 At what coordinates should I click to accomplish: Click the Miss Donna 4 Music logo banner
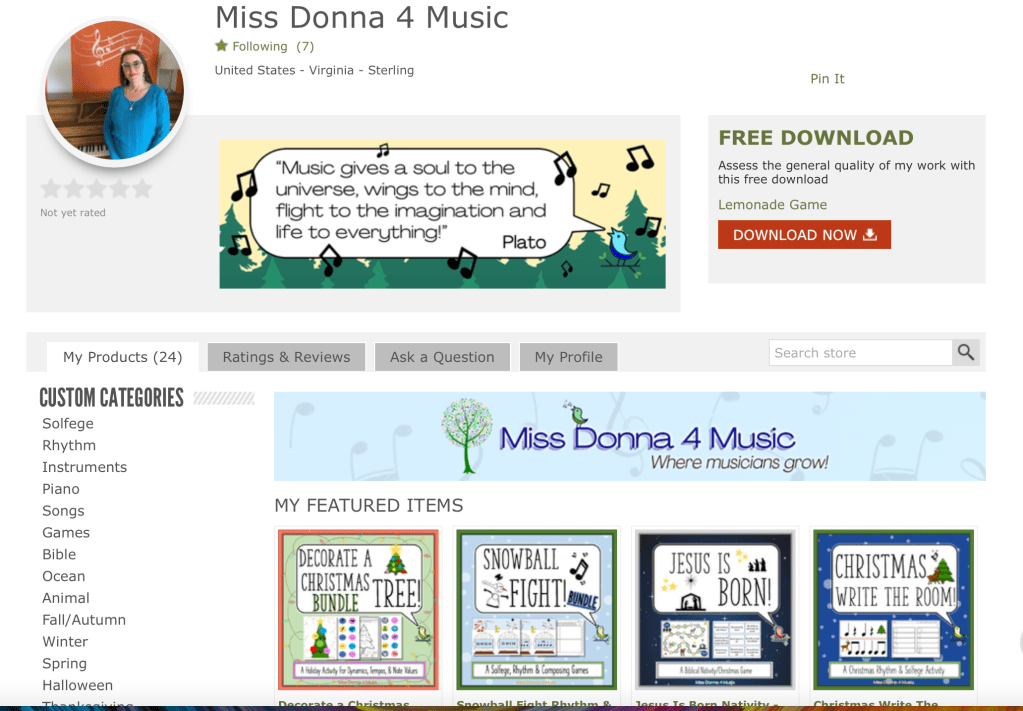point(630,436)
